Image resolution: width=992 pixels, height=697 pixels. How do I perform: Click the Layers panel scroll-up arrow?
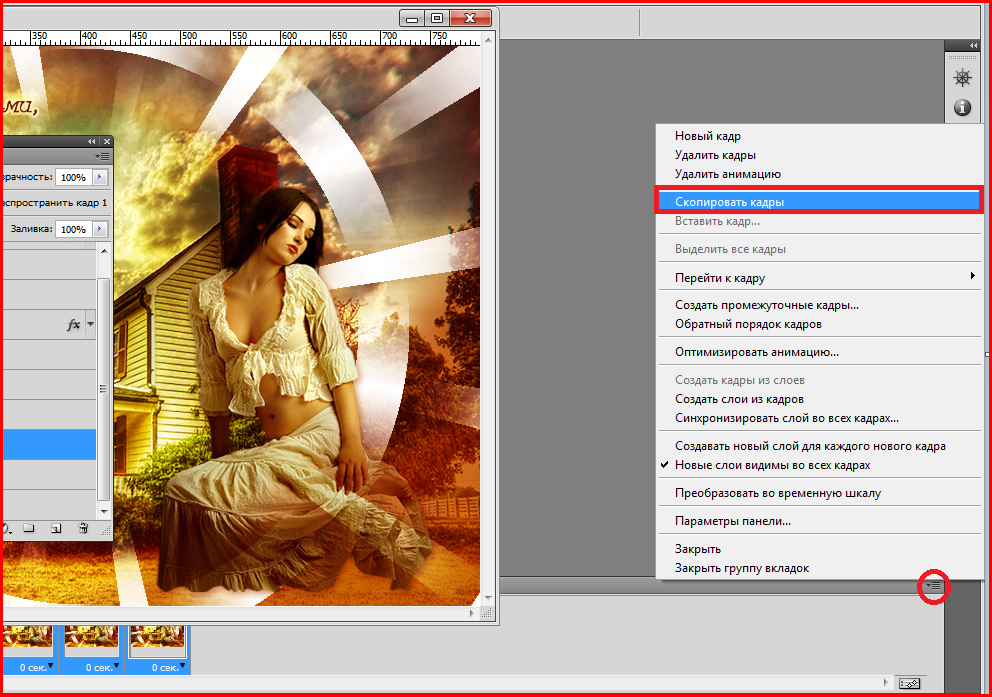tap(104, 250)
